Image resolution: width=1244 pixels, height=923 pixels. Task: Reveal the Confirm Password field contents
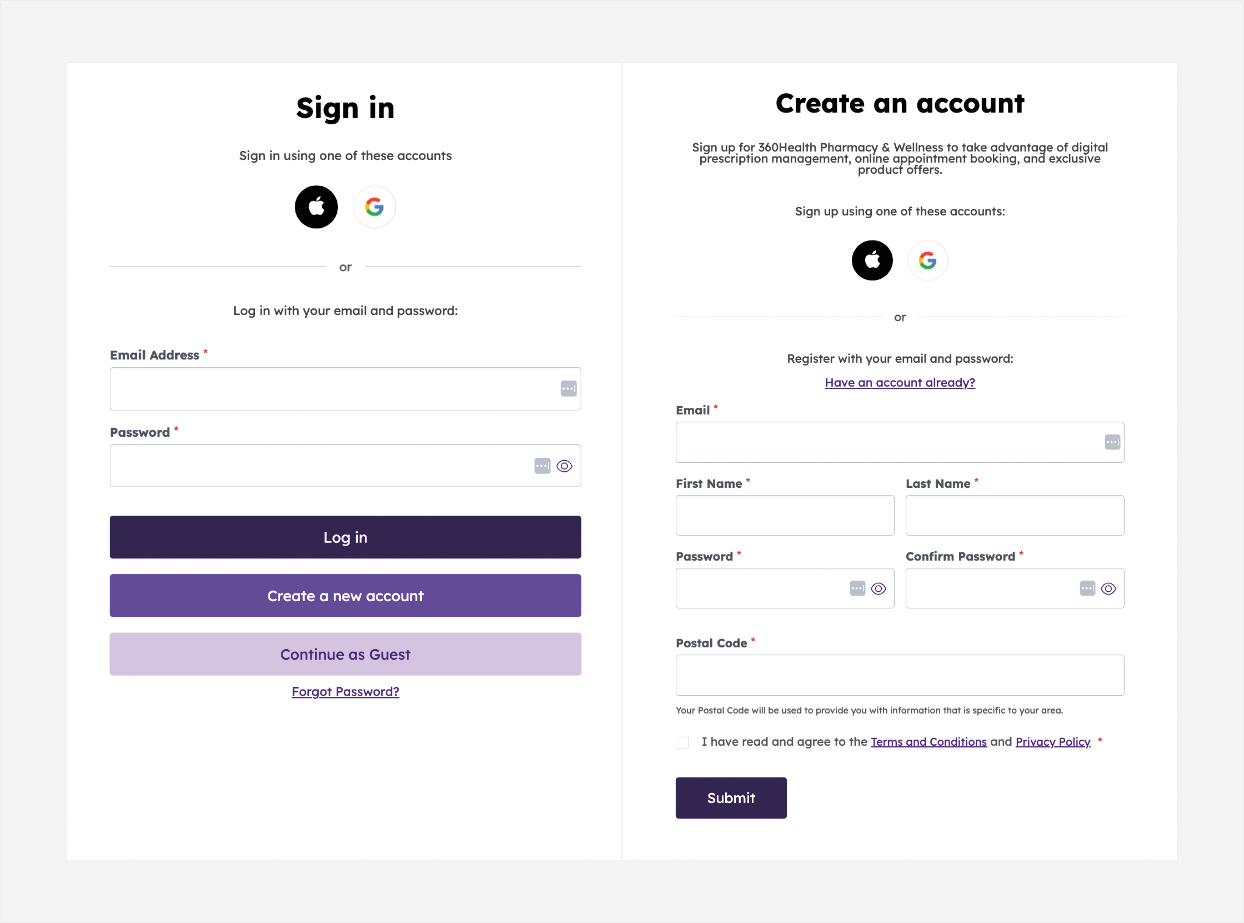1108,588
